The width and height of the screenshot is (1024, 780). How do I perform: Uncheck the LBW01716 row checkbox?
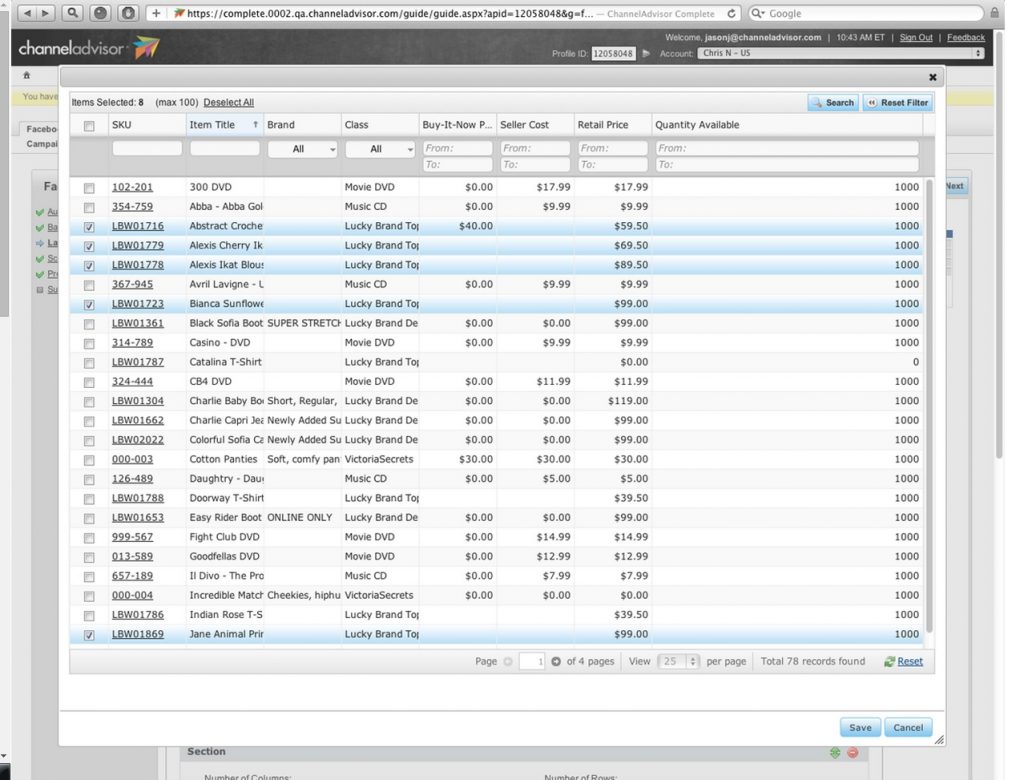pyautogui.click(x=89, y=227)
